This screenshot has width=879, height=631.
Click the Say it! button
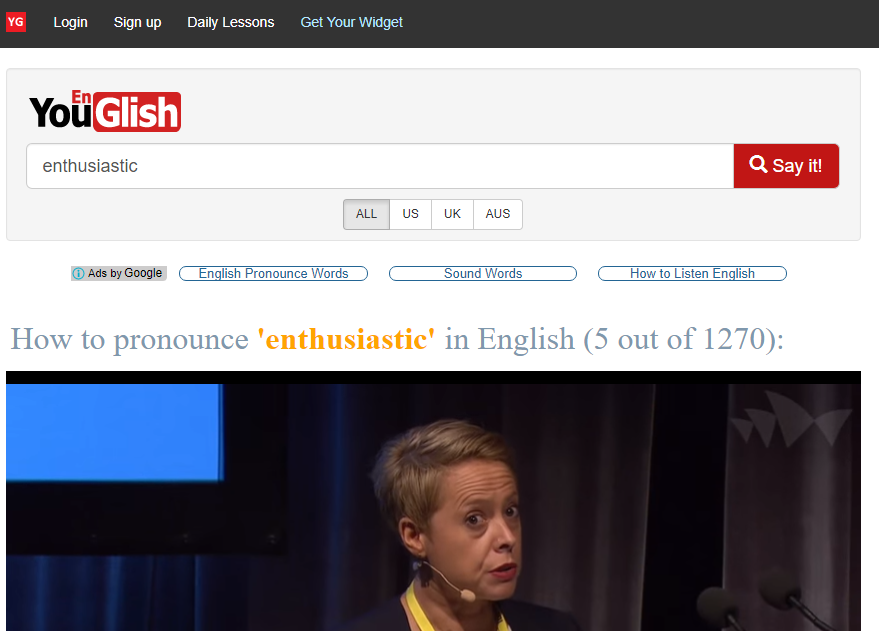[786, 166]
